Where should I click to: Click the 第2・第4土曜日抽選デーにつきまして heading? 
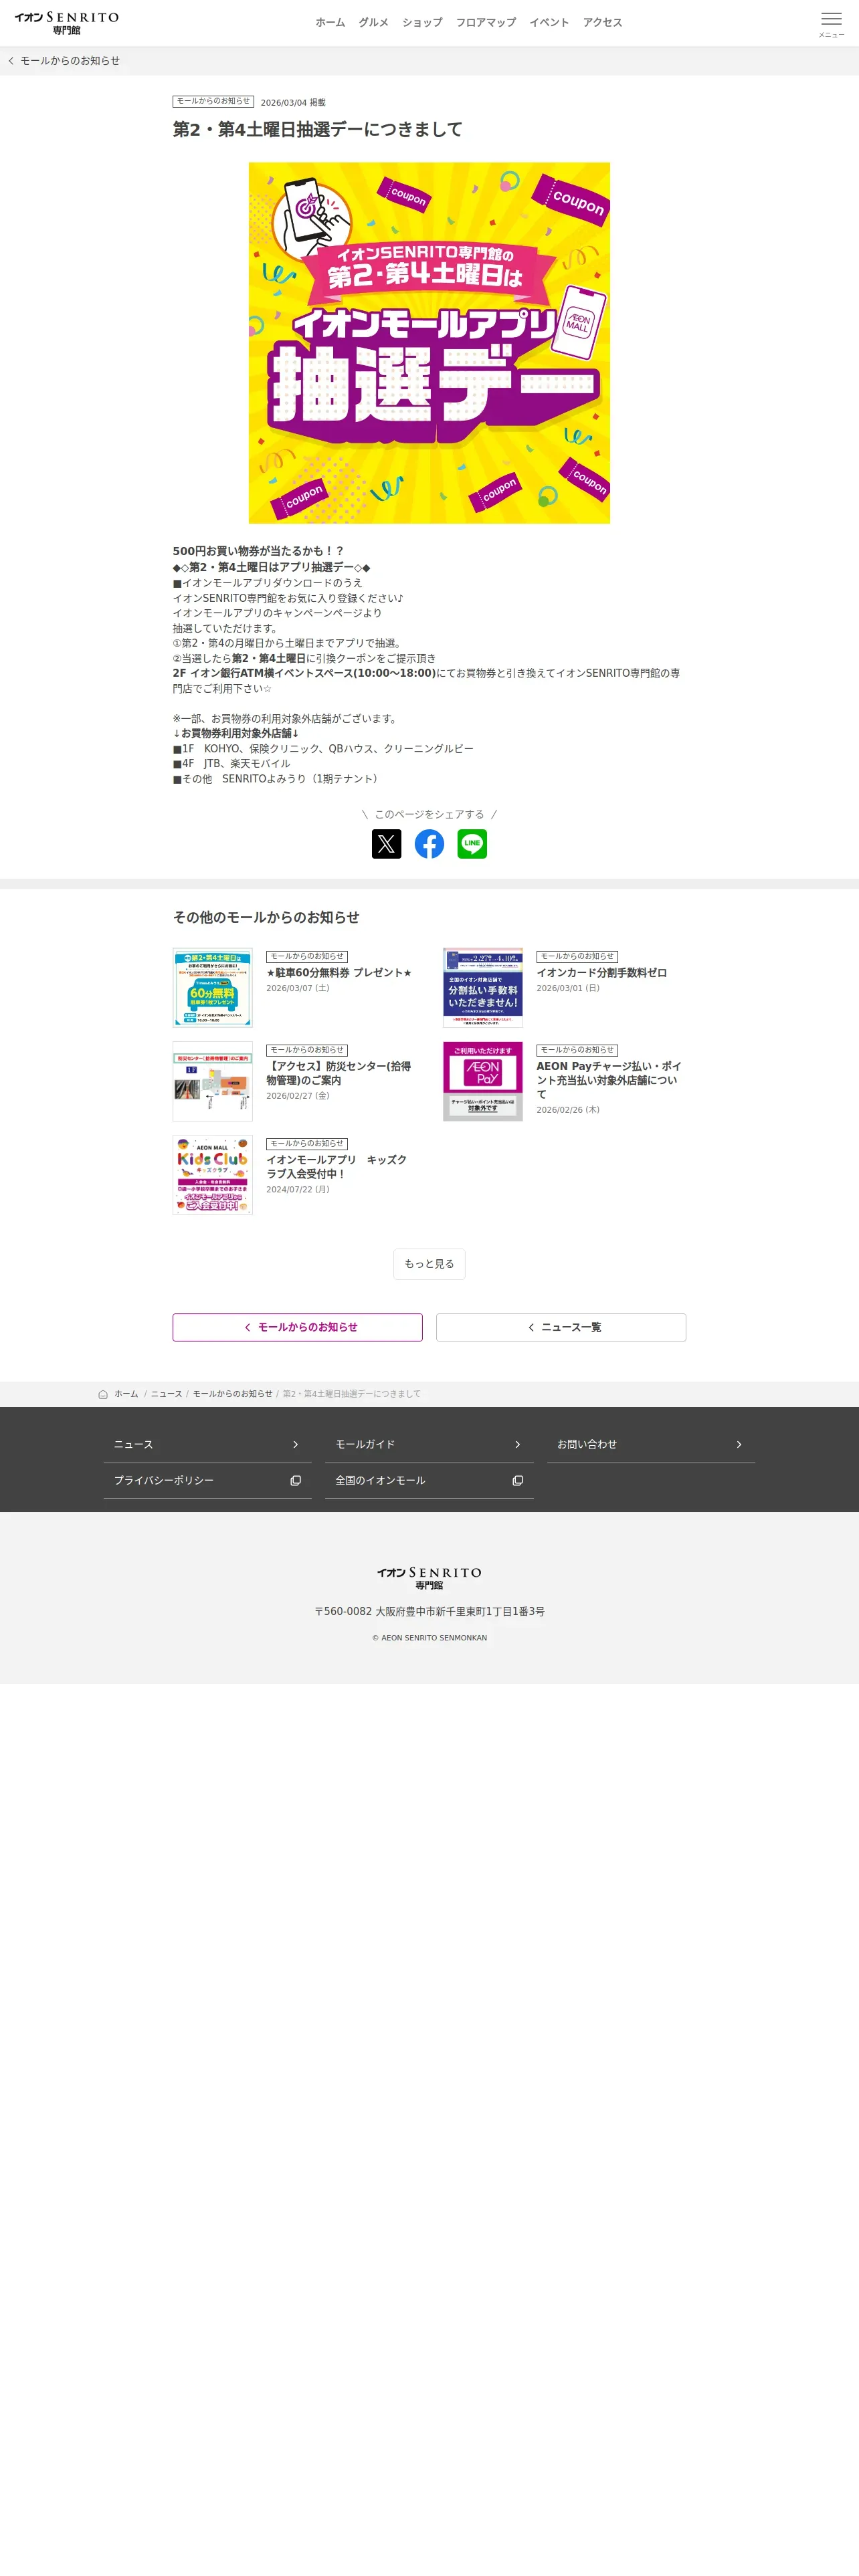[x=318, y=129]
